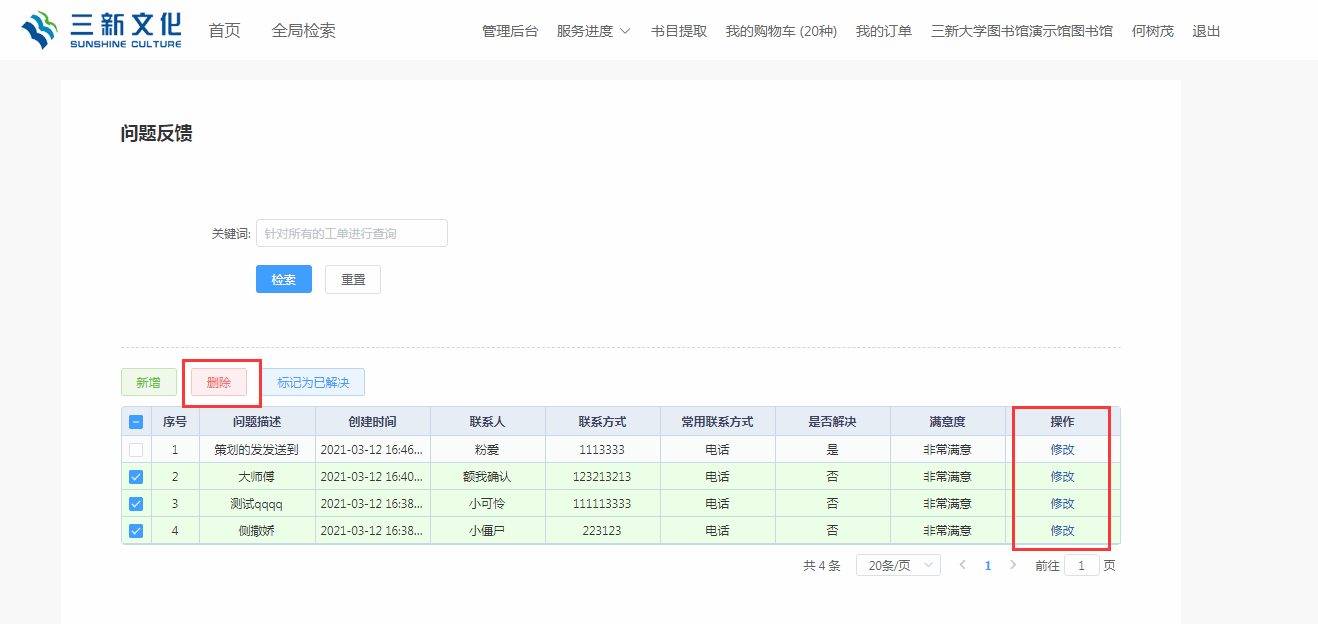The width and height of the screenshot is (1318, 624).
Task: Open 首页 navigation item
Action: tap(224, 31)
